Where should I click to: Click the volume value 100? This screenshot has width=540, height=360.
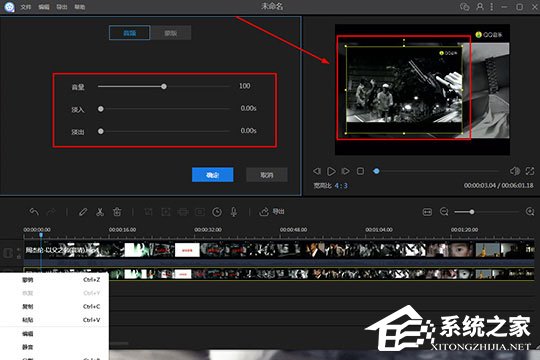point(245,86)
